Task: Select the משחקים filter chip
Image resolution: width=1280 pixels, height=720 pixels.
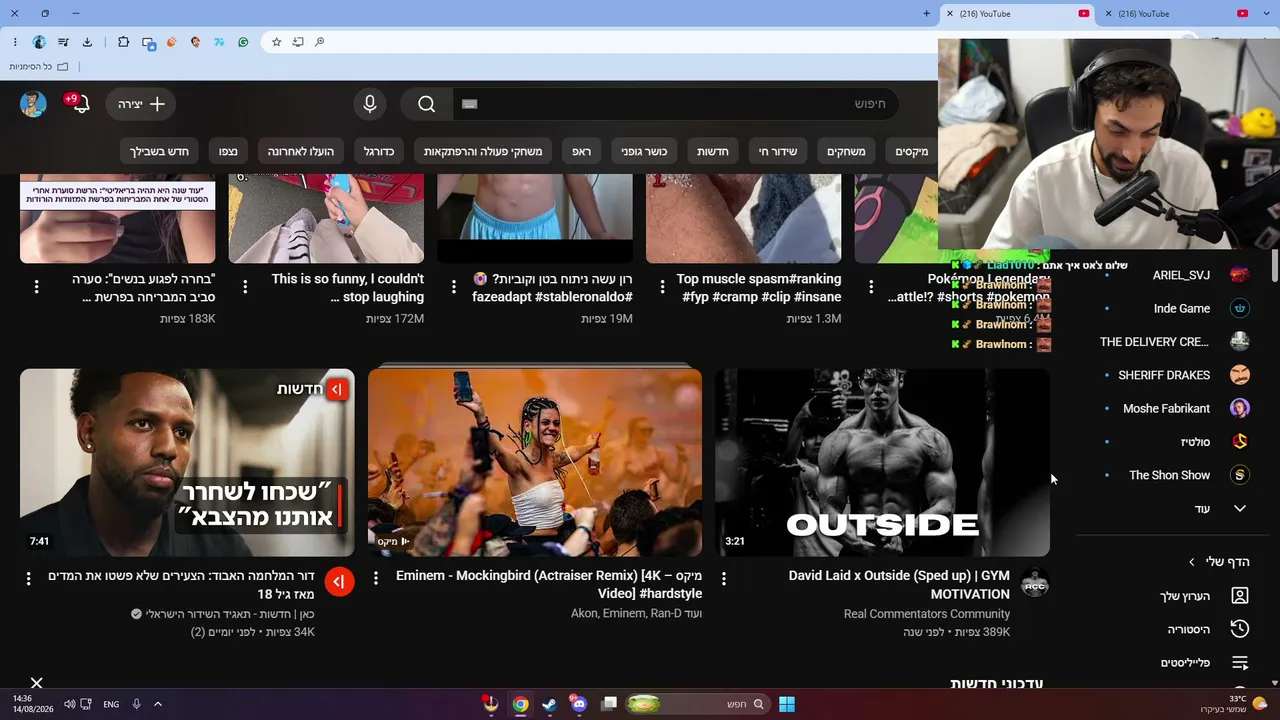Action: tap(846, 152)
